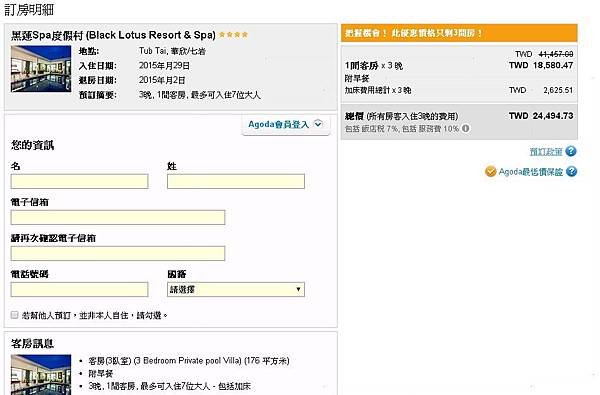Viewport: 600px width, 395px height.
Task: Click the check-in date 2015年月29日
Action: coord(164,65)
